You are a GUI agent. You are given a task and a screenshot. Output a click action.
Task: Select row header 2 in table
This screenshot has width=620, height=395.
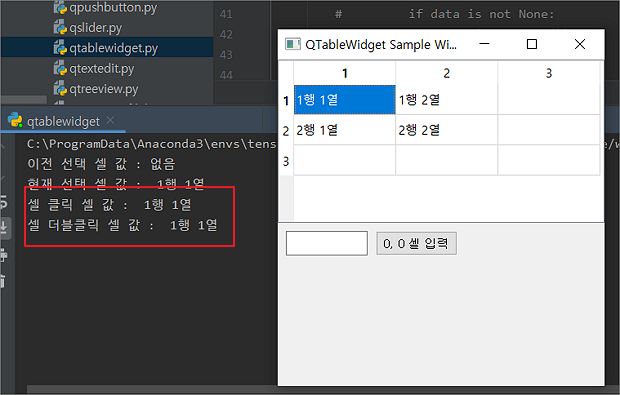coord(286,130)
